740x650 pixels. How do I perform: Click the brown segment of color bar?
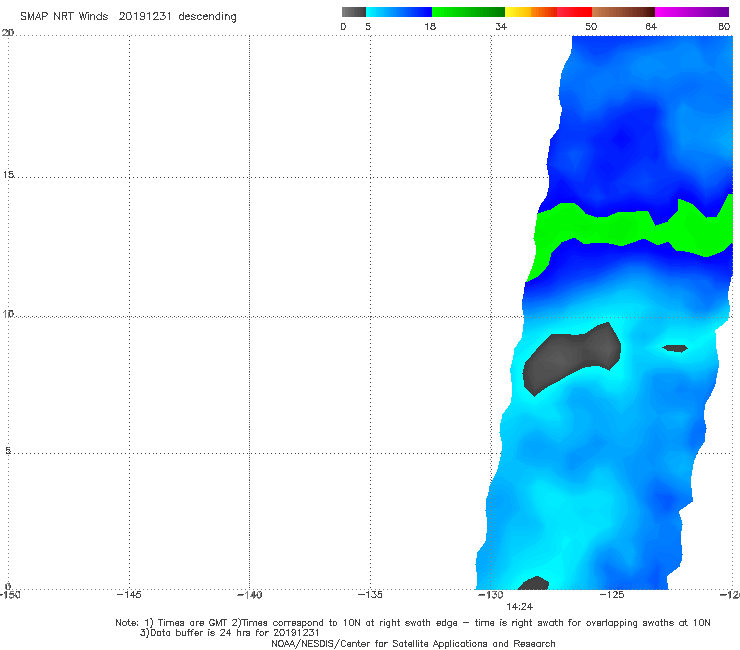623,12
